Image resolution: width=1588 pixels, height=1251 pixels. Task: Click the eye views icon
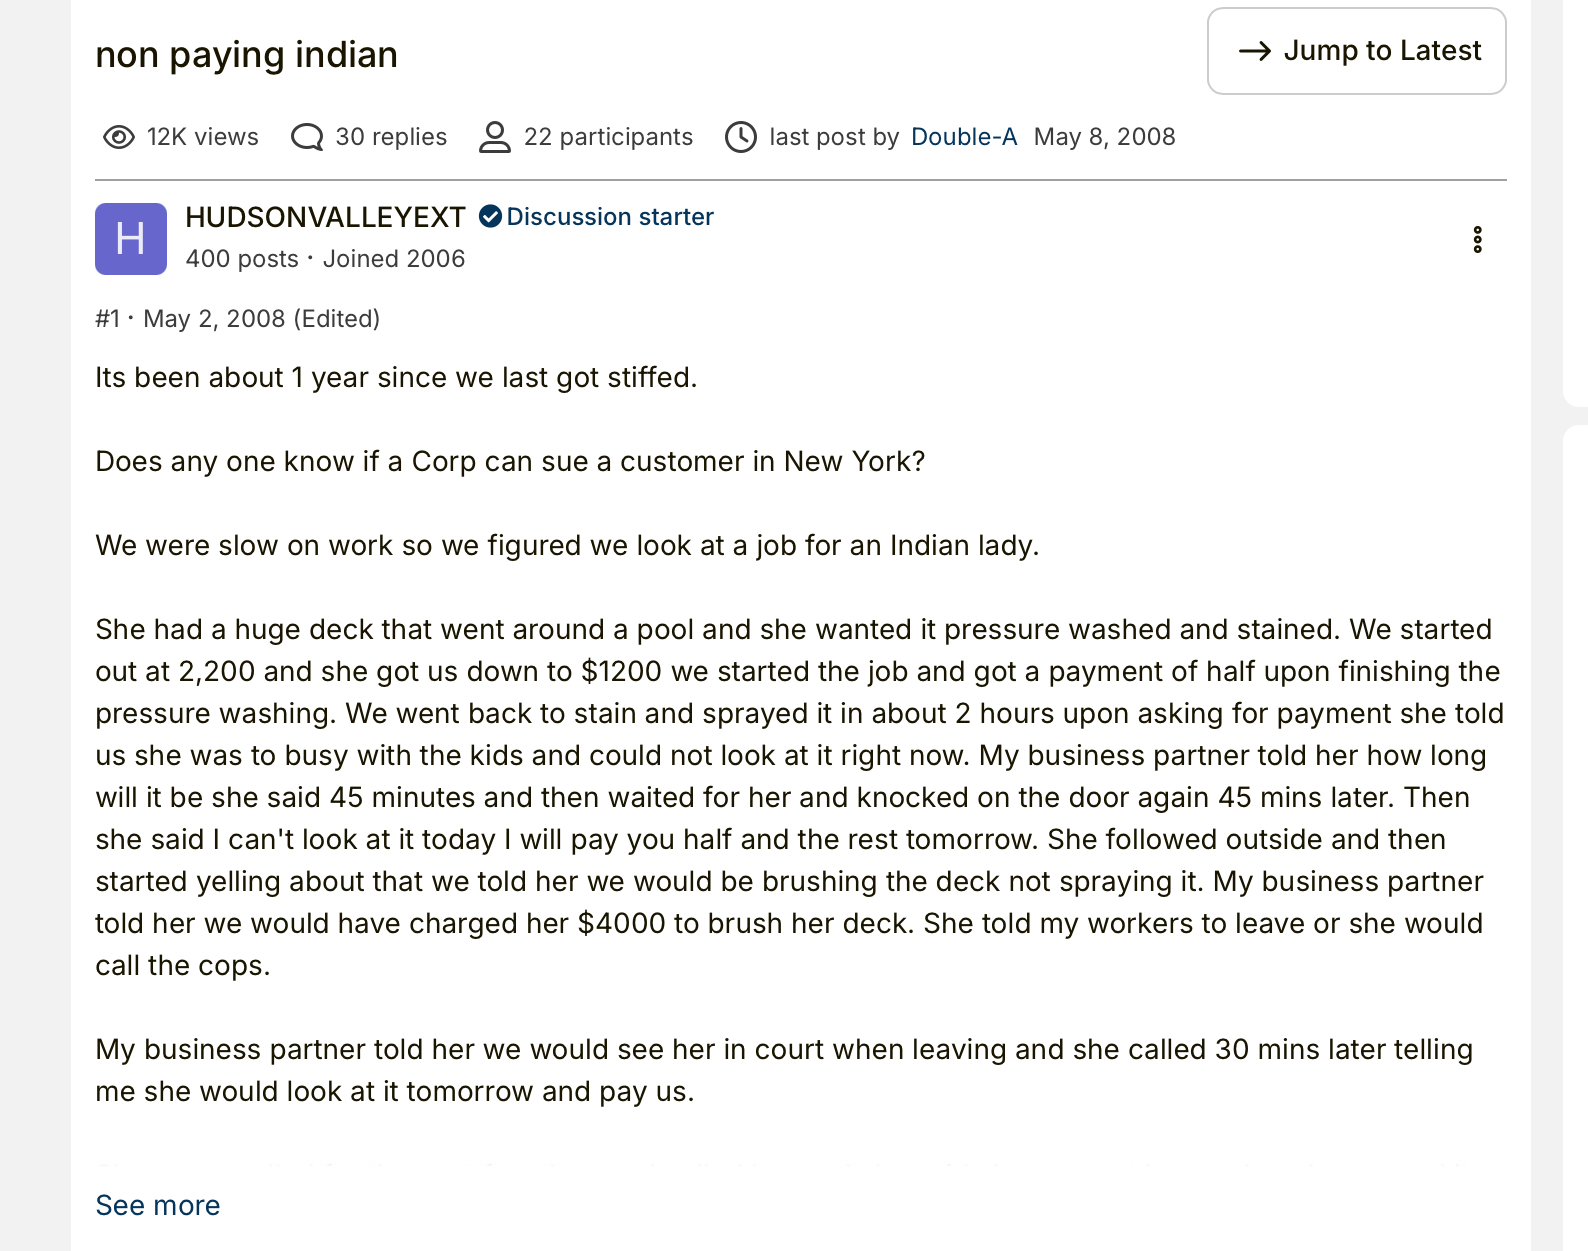coord(119,137)
